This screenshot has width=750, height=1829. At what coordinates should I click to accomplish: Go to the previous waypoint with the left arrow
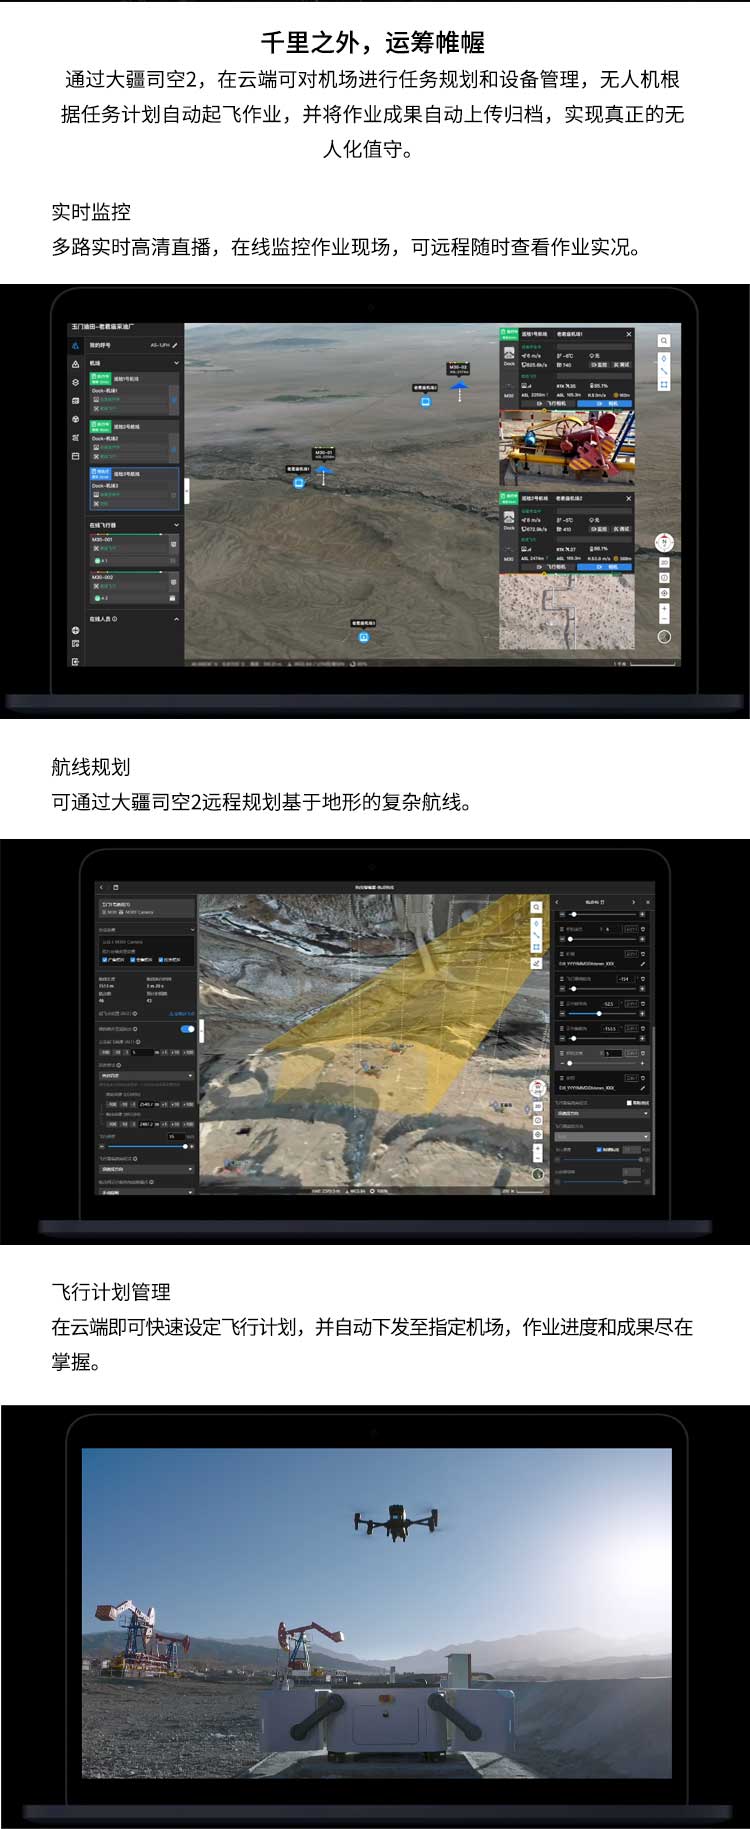(x=557, y=902)
